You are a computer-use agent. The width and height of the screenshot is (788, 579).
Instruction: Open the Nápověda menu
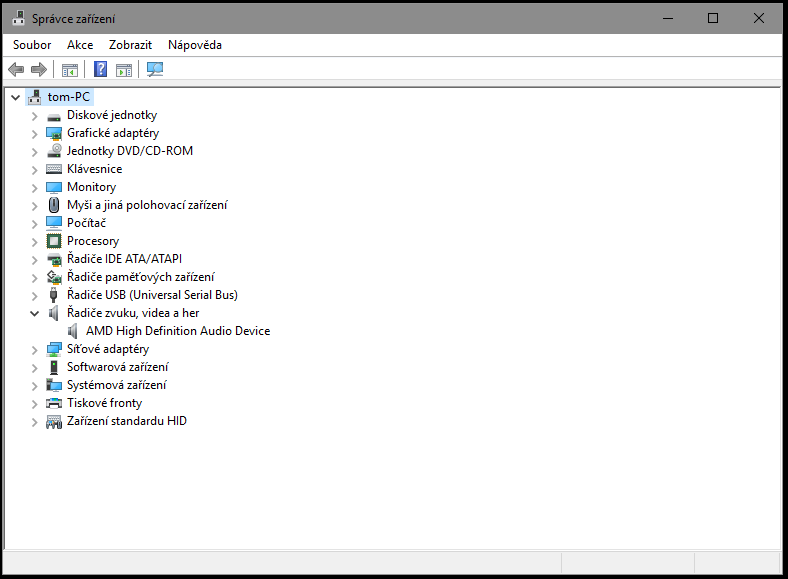click(195, 45)
